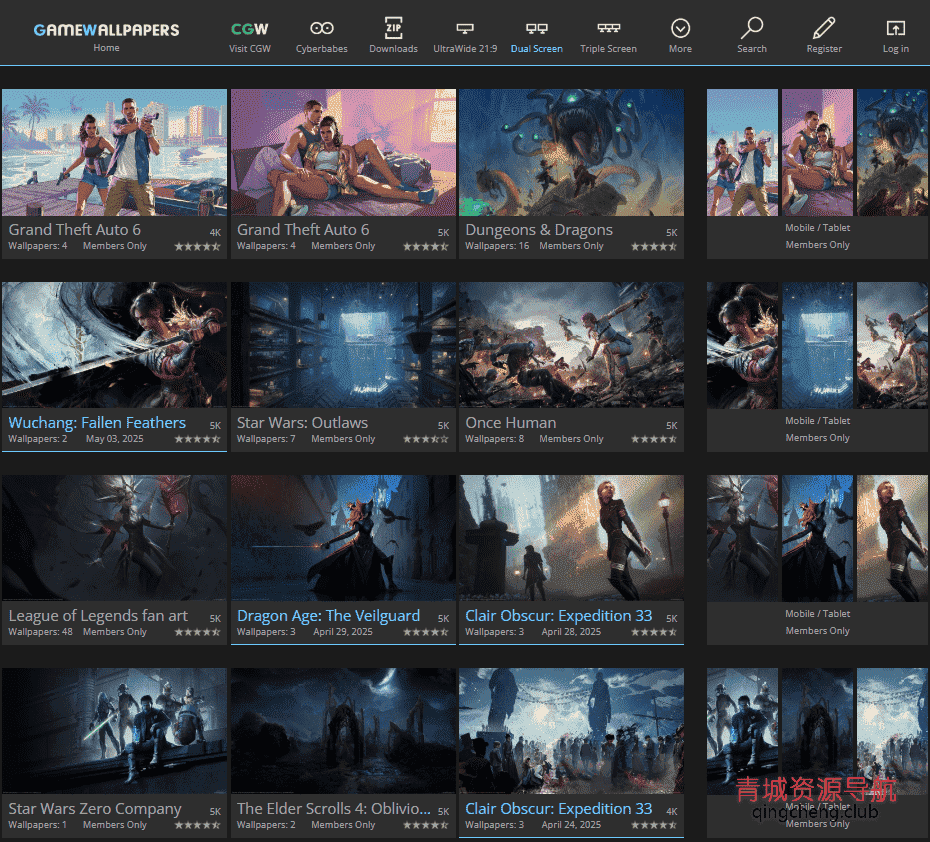Click the Star Wars Zero Company title
Viewport: 930px width, 842px height.
pos(95,808)
